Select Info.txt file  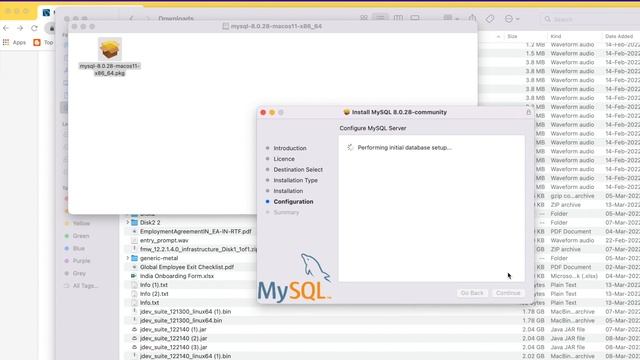149,302
